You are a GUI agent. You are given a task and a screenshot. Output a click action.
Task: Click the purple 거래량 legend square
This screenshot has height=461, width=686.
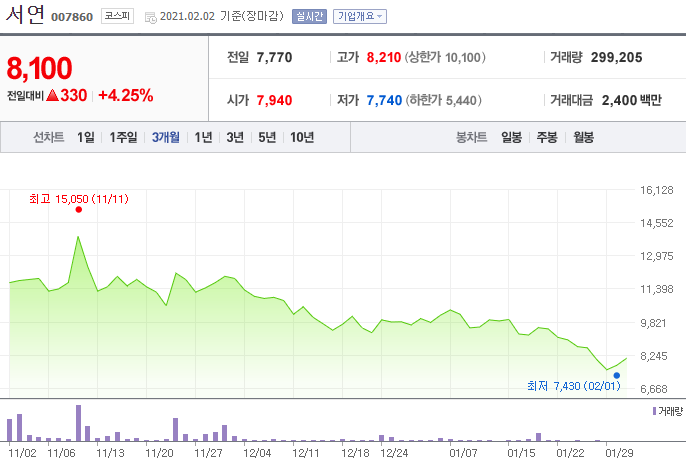tap(654, 411)
